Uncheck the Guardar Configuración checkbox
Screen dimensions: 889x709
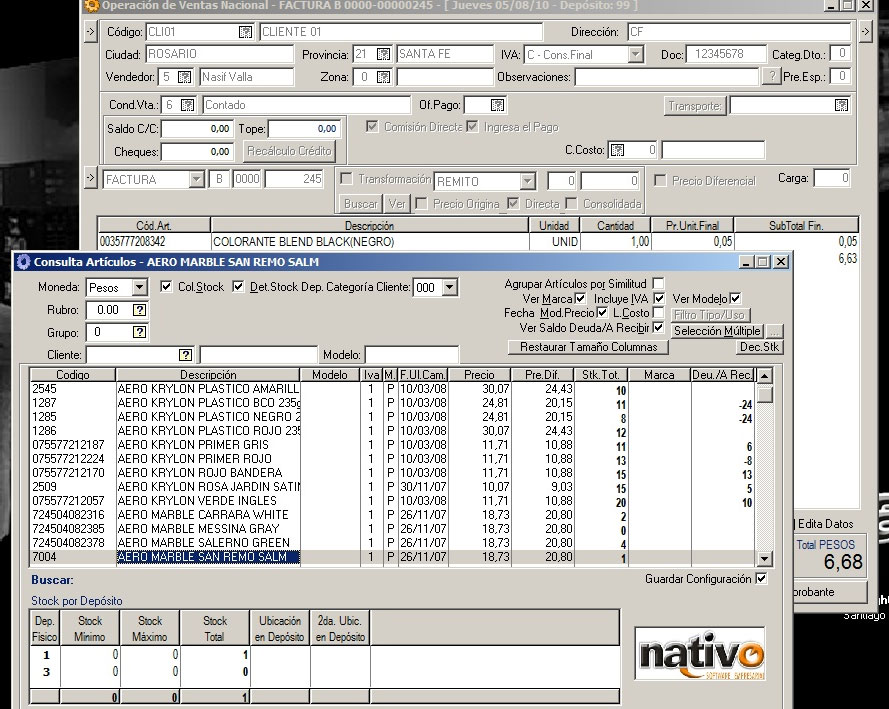pyautogui.click(x=762, y=579)
